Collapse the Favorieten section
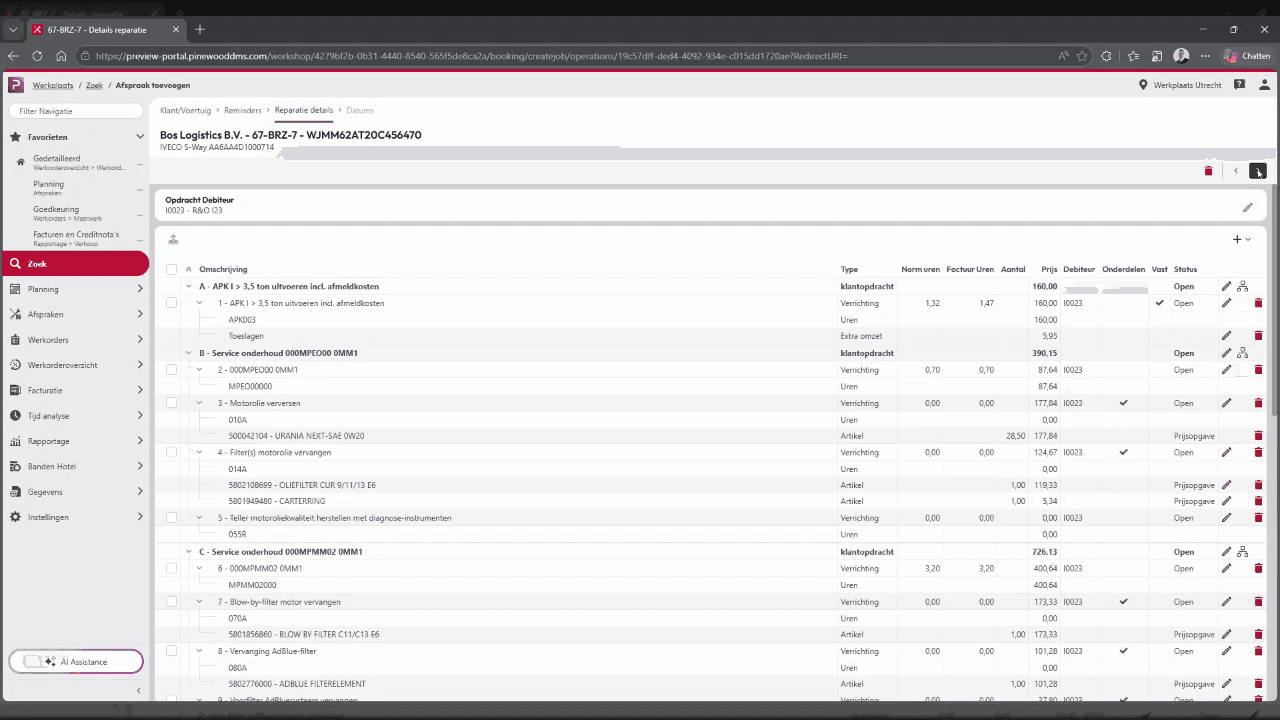The height and width of the screenshot is (720, 1280). (140, 137)
